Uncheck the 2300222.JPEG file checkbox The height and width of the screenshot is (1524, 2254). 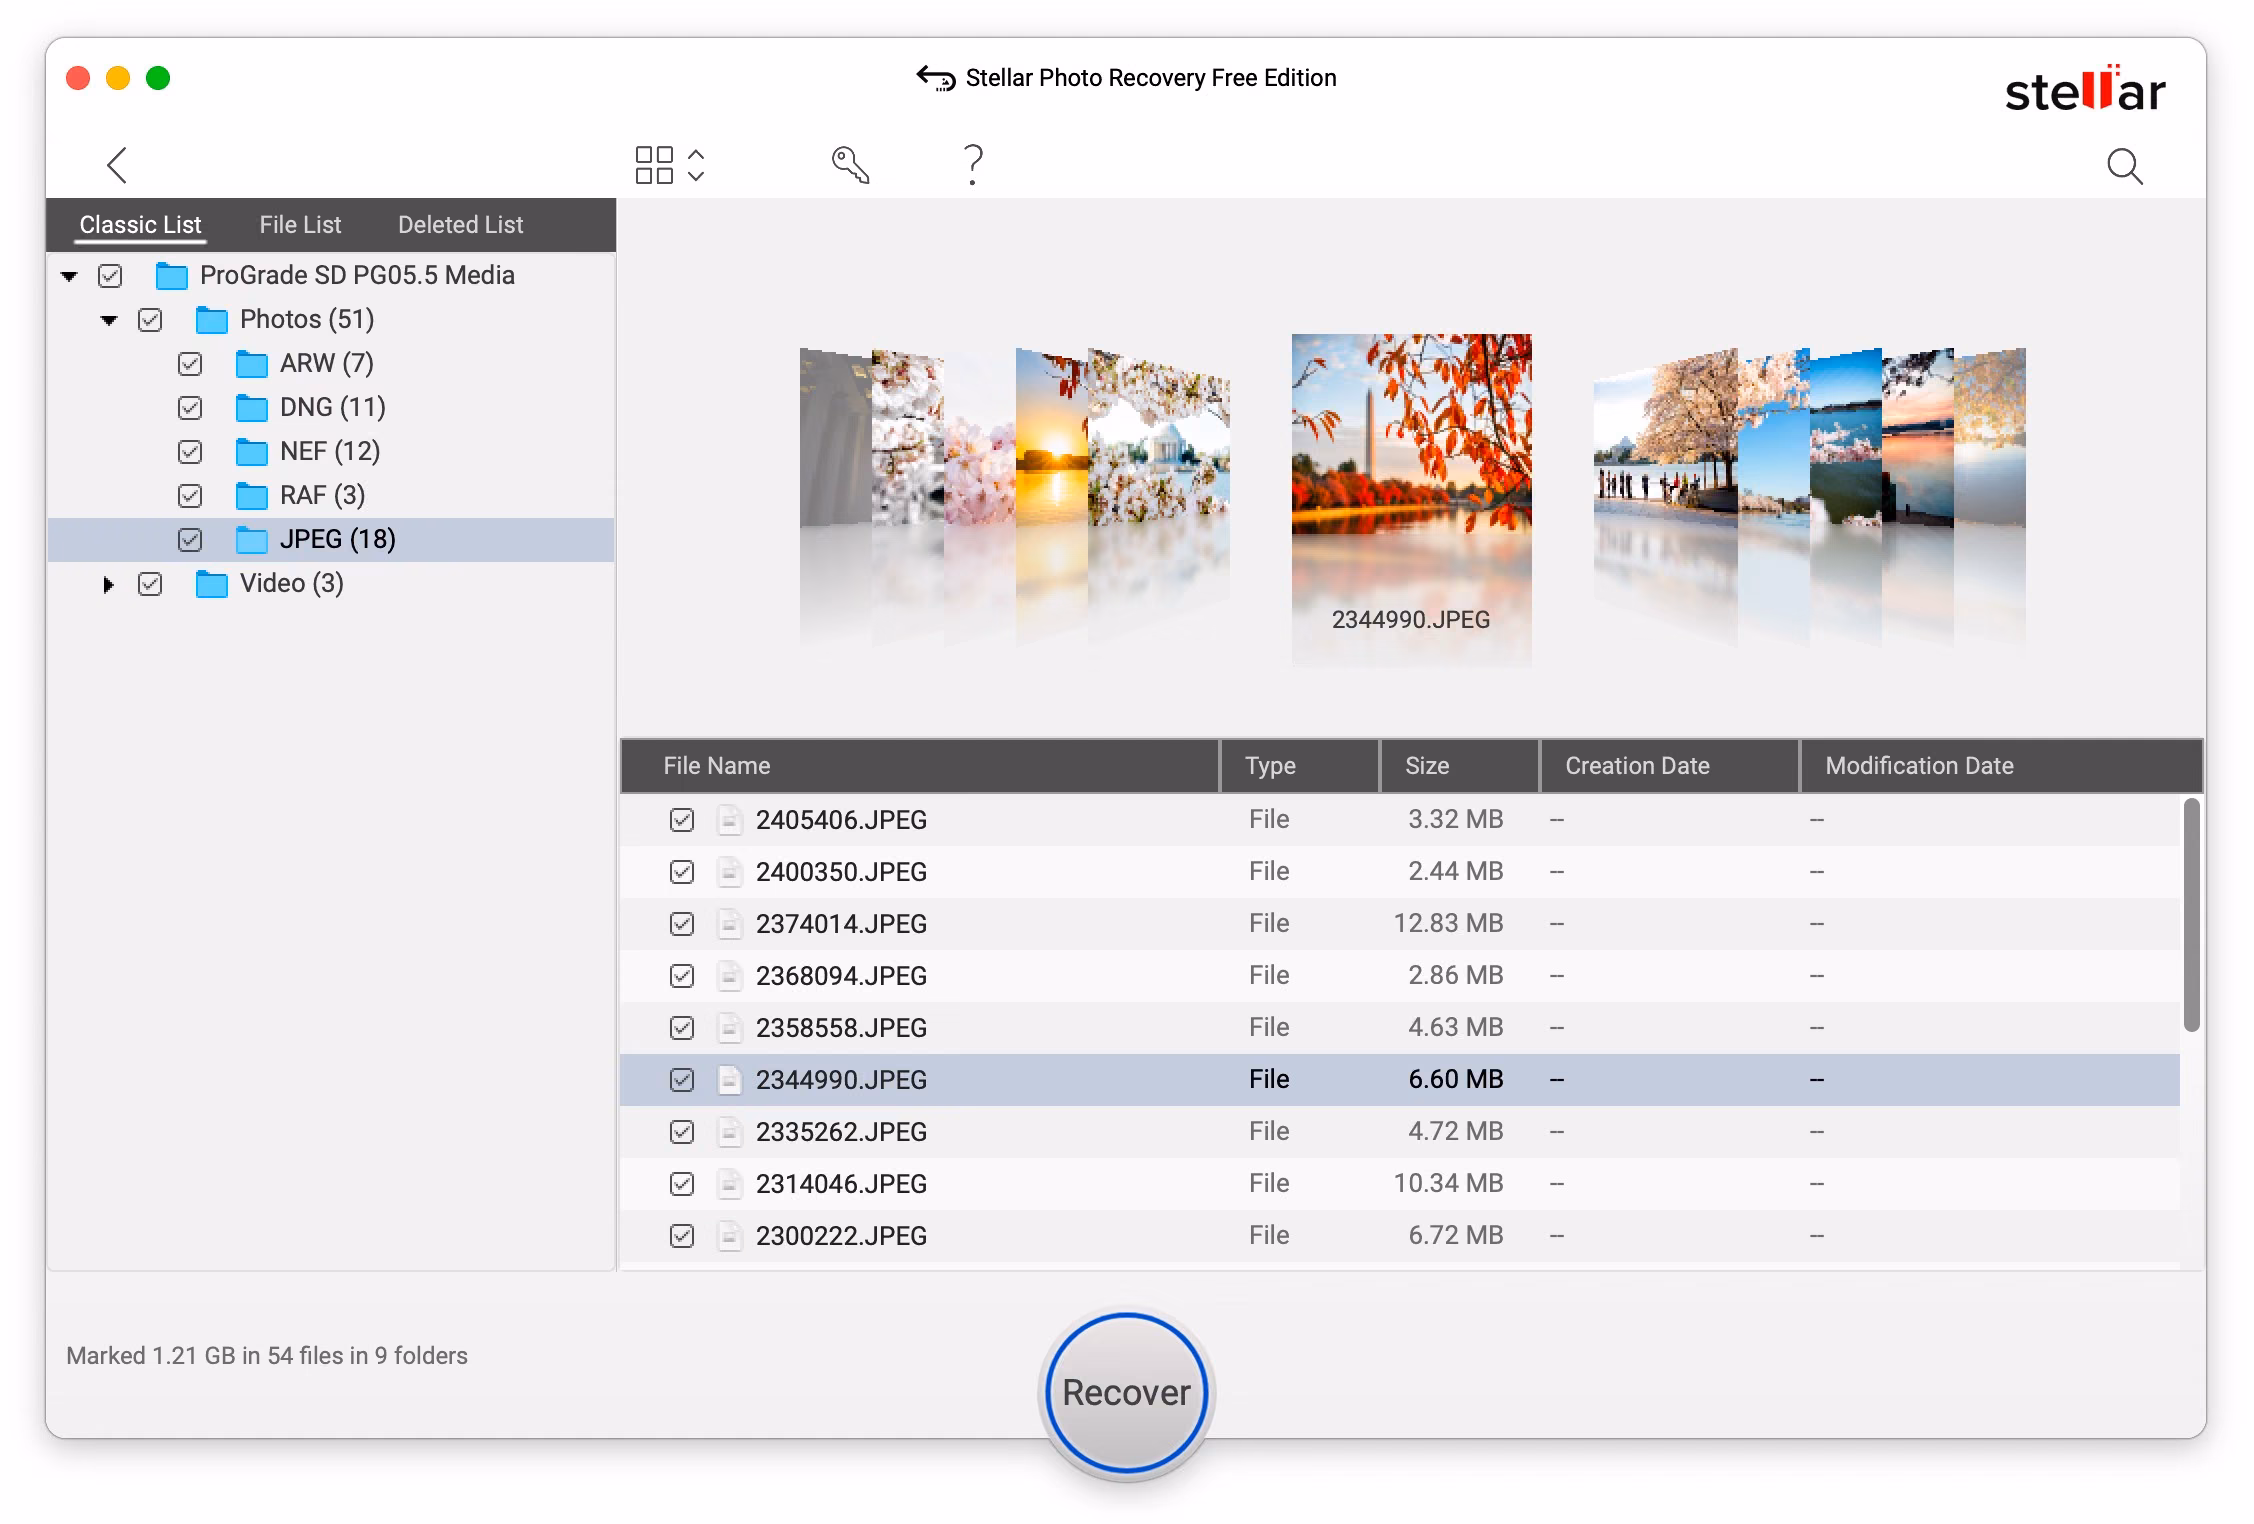682,1236
